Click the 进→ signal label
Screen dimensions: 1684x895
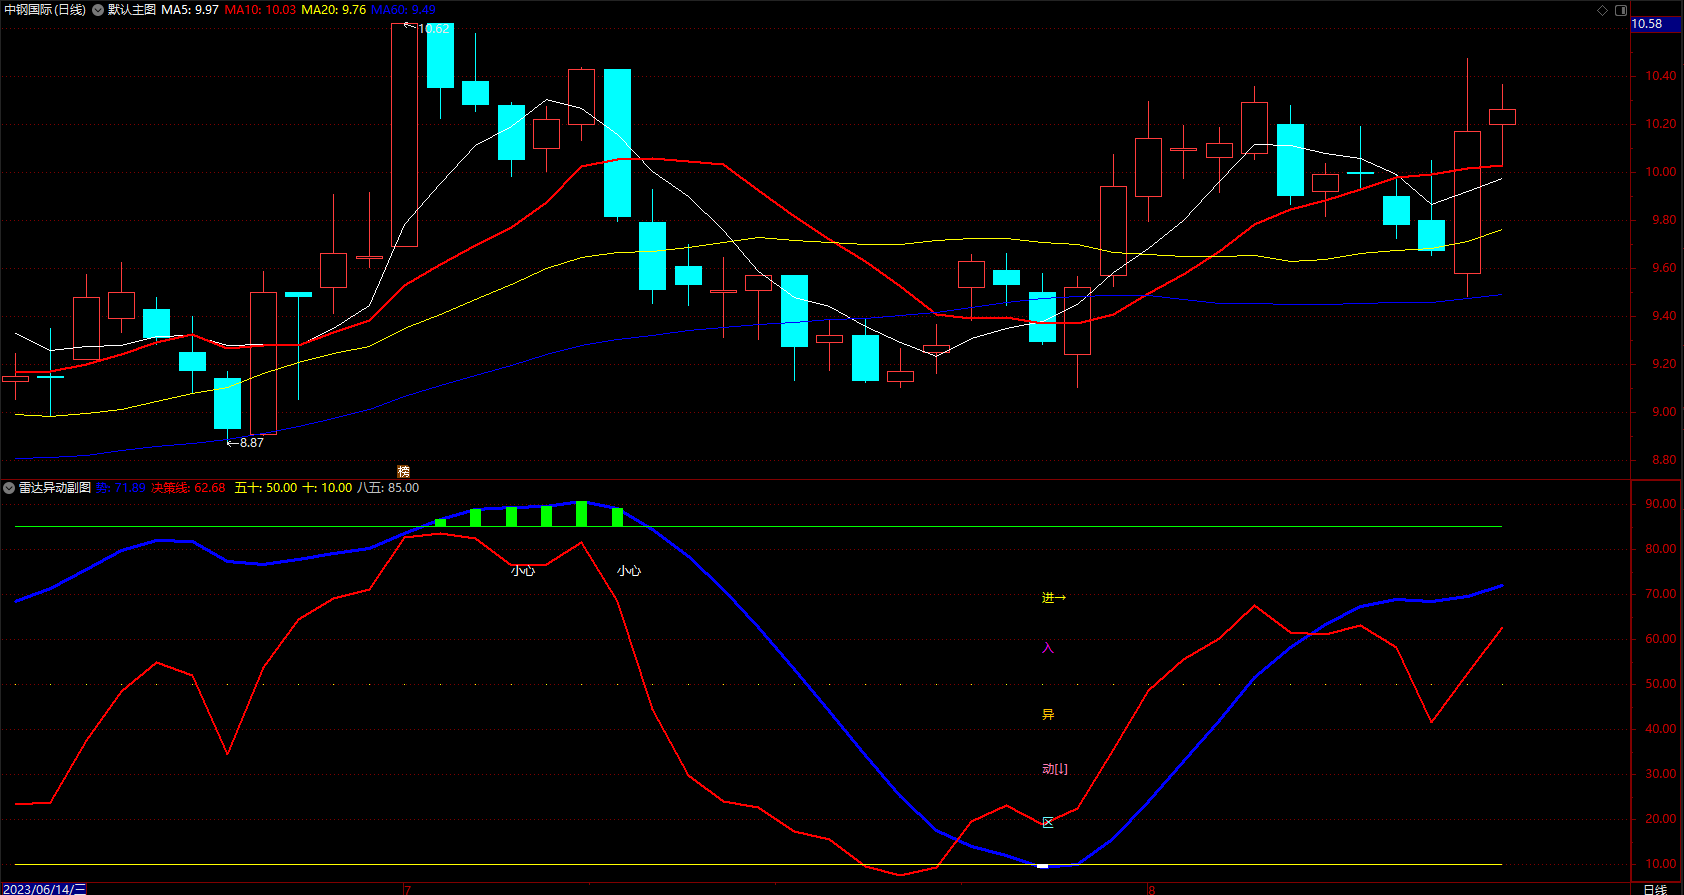click(1054, 598)
